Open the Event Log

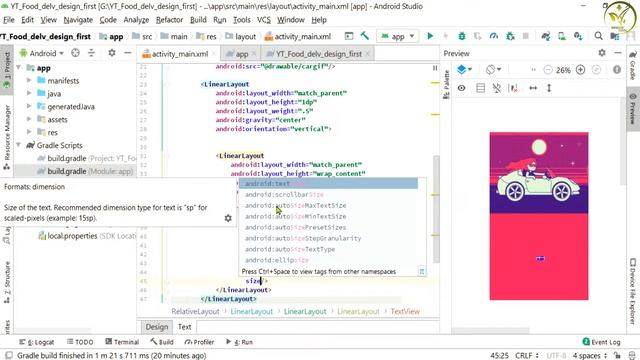click(x=601, y=342)
